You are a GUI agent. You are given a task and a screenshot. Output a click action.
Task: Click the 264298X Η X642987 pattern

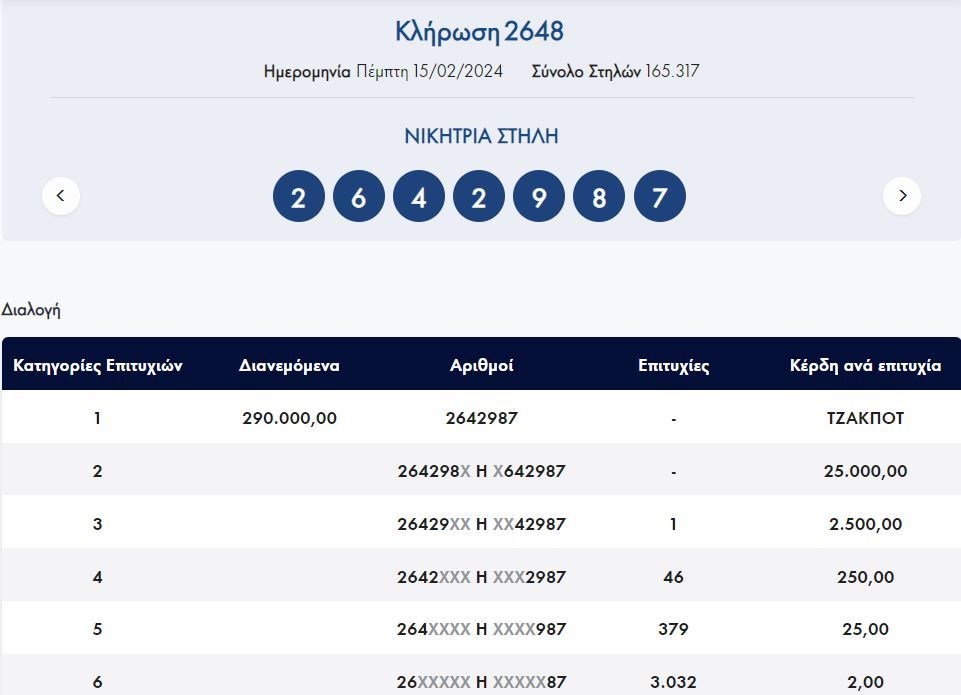point(482,471)
